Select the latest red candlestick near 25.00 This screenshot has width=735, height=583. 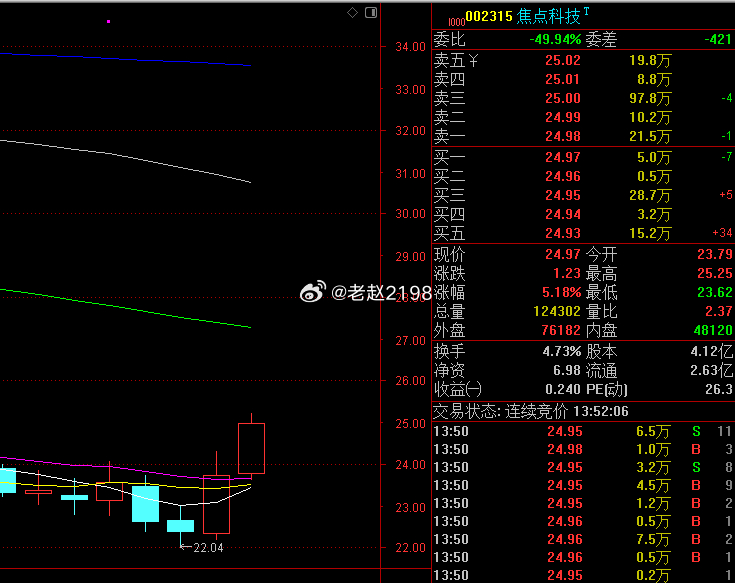pos(251,446)
